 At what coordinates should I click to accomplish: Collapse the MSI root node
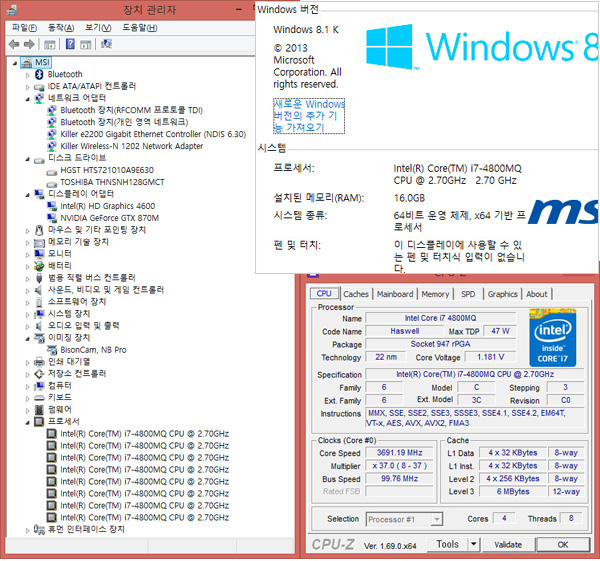point(15,63)
